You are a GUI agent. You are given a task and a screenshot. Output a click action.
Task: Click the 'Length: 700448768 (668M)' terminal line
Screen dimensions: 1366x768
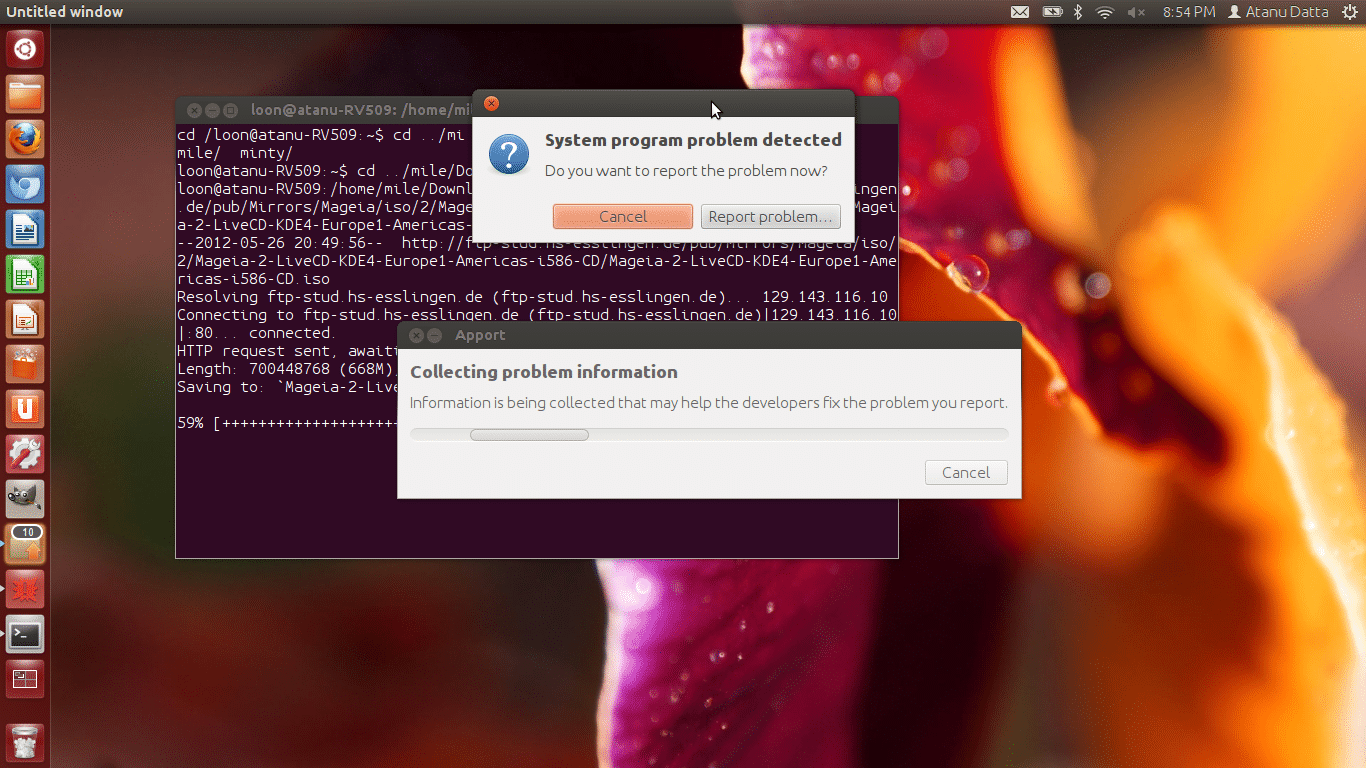pyautogui.click(x=288, y=369)
